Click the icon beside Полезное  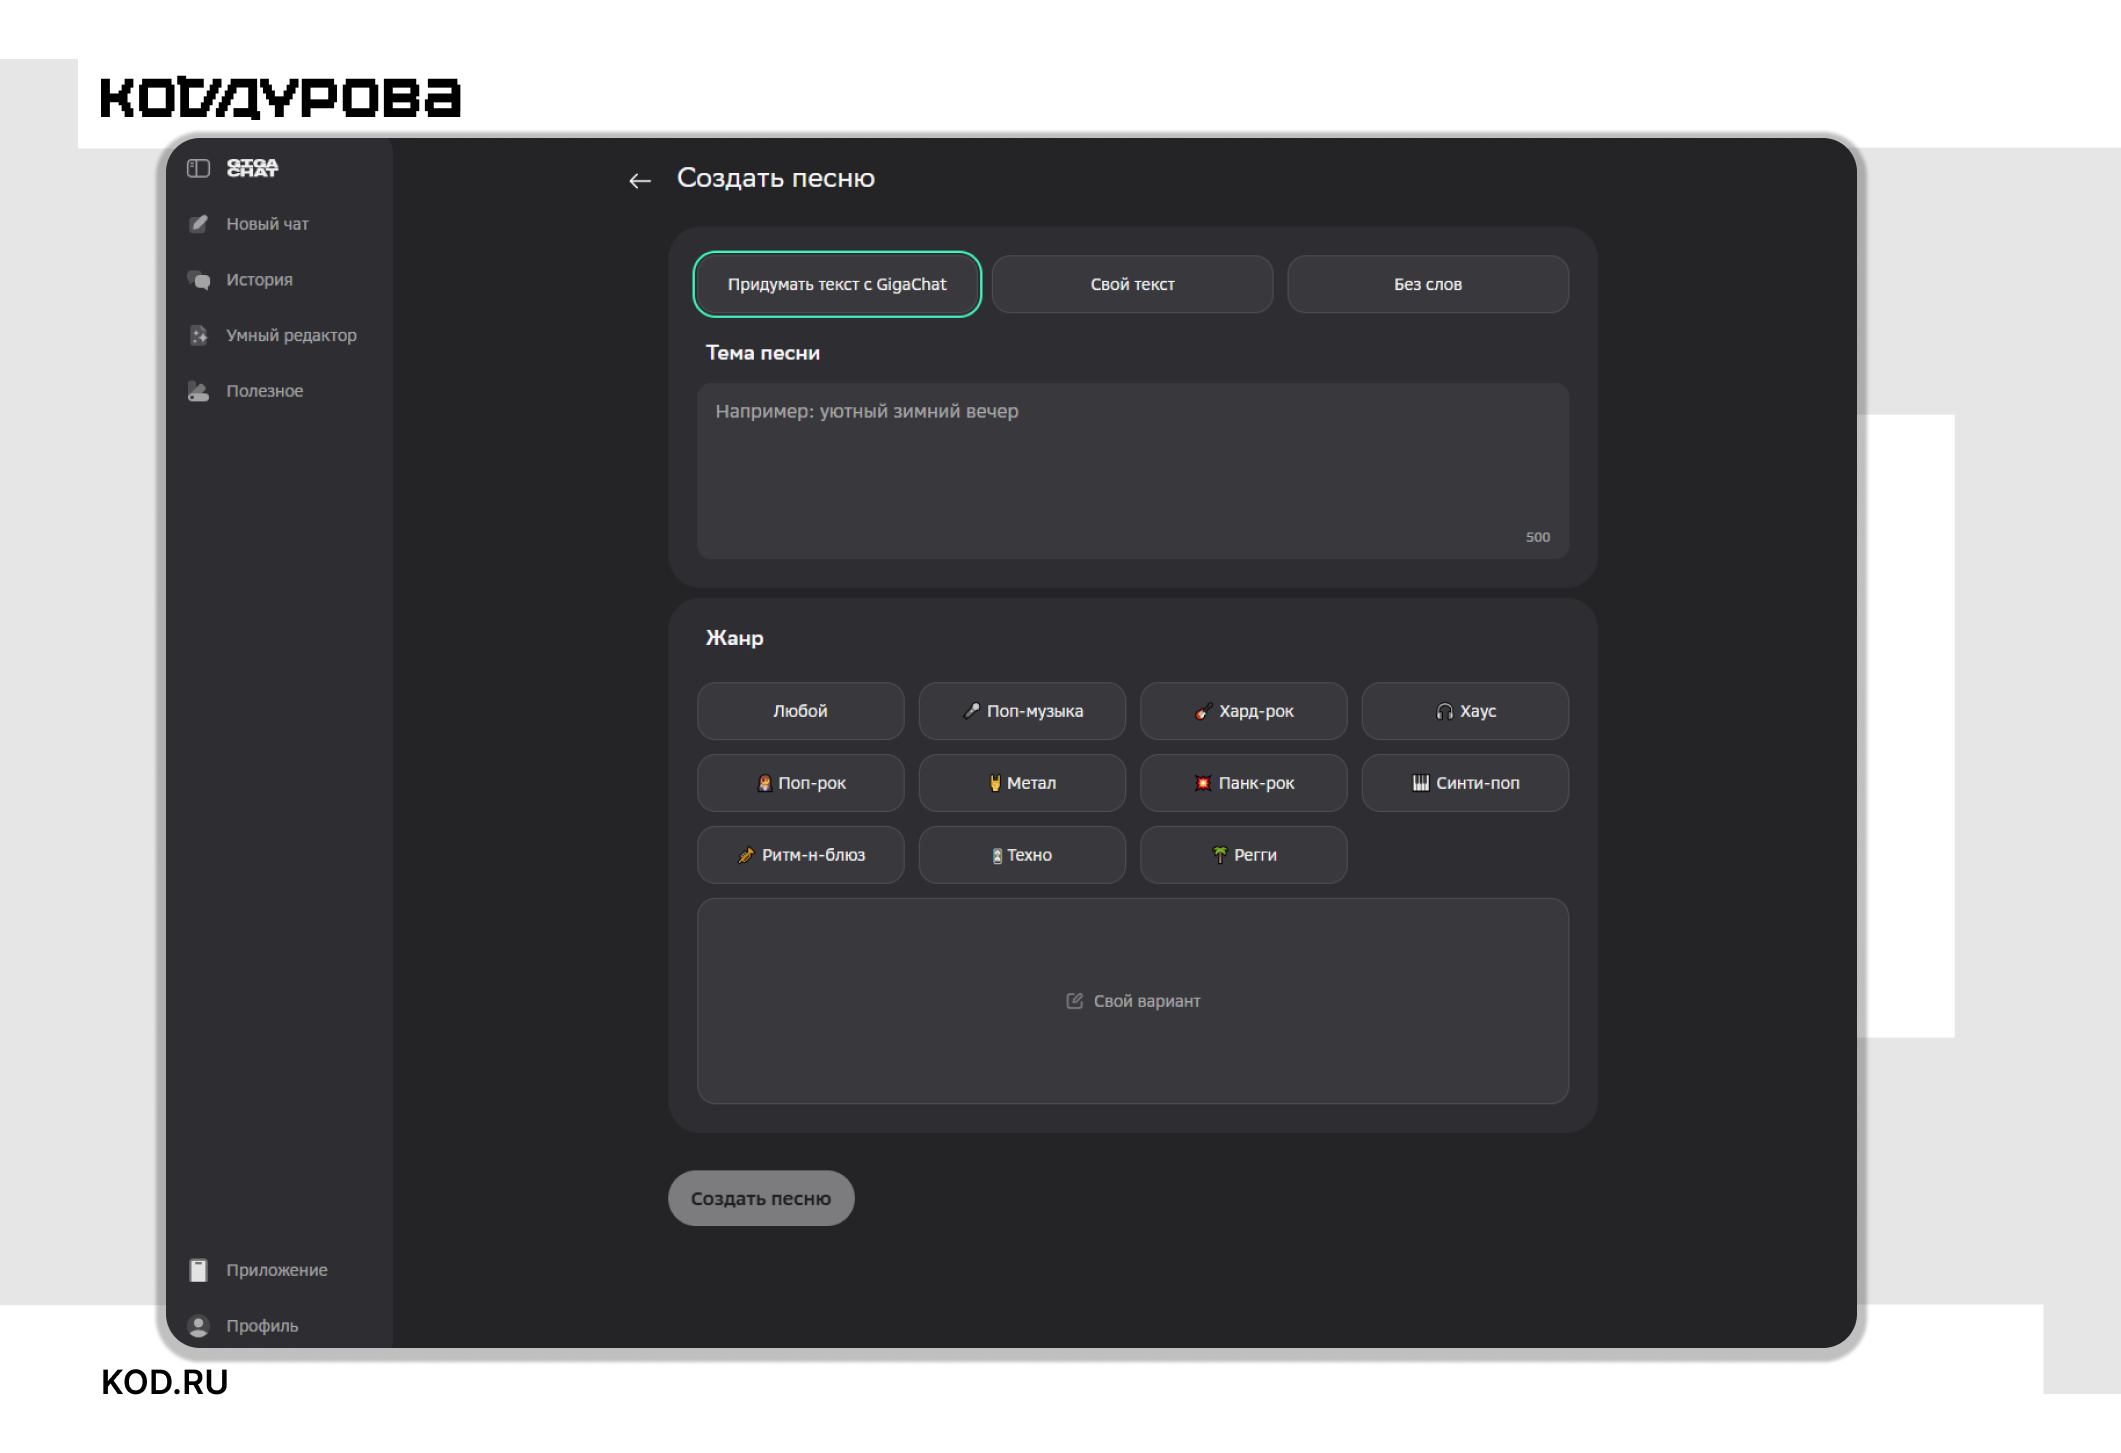199,391
